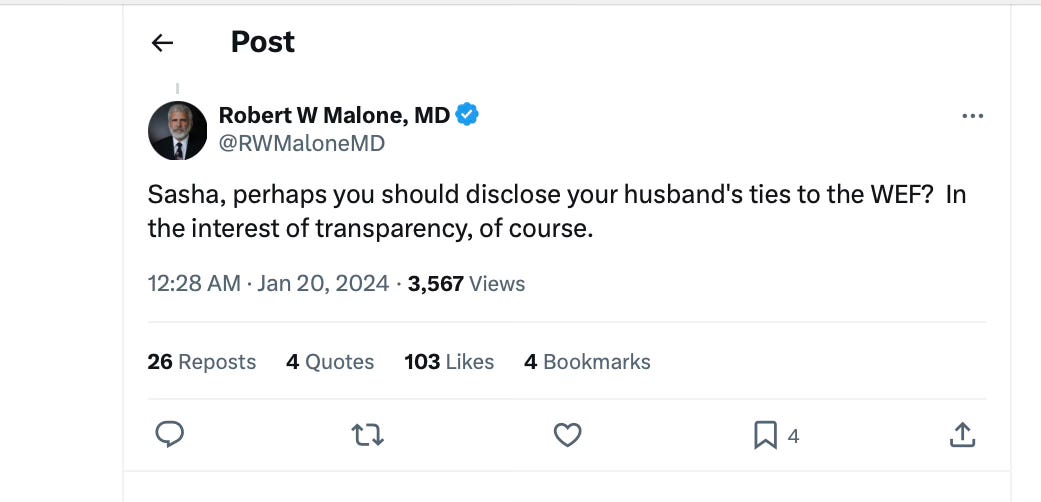Click the blue verified badge
The image size is (1041, 502).
tap(467, 115)
